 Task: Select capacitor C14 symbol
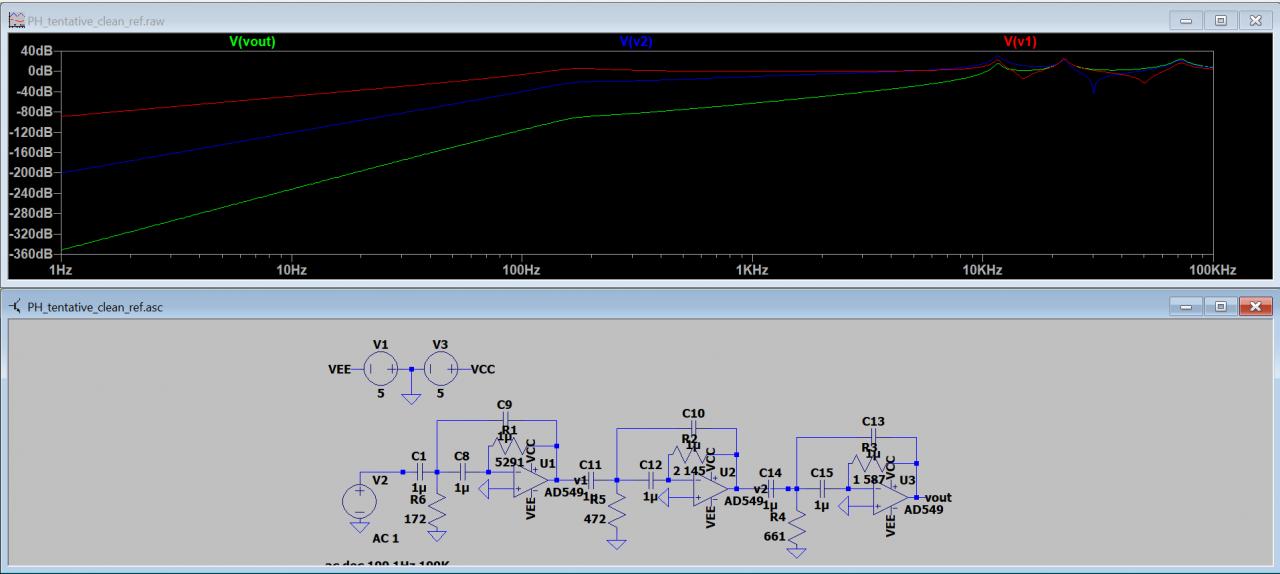771,489
